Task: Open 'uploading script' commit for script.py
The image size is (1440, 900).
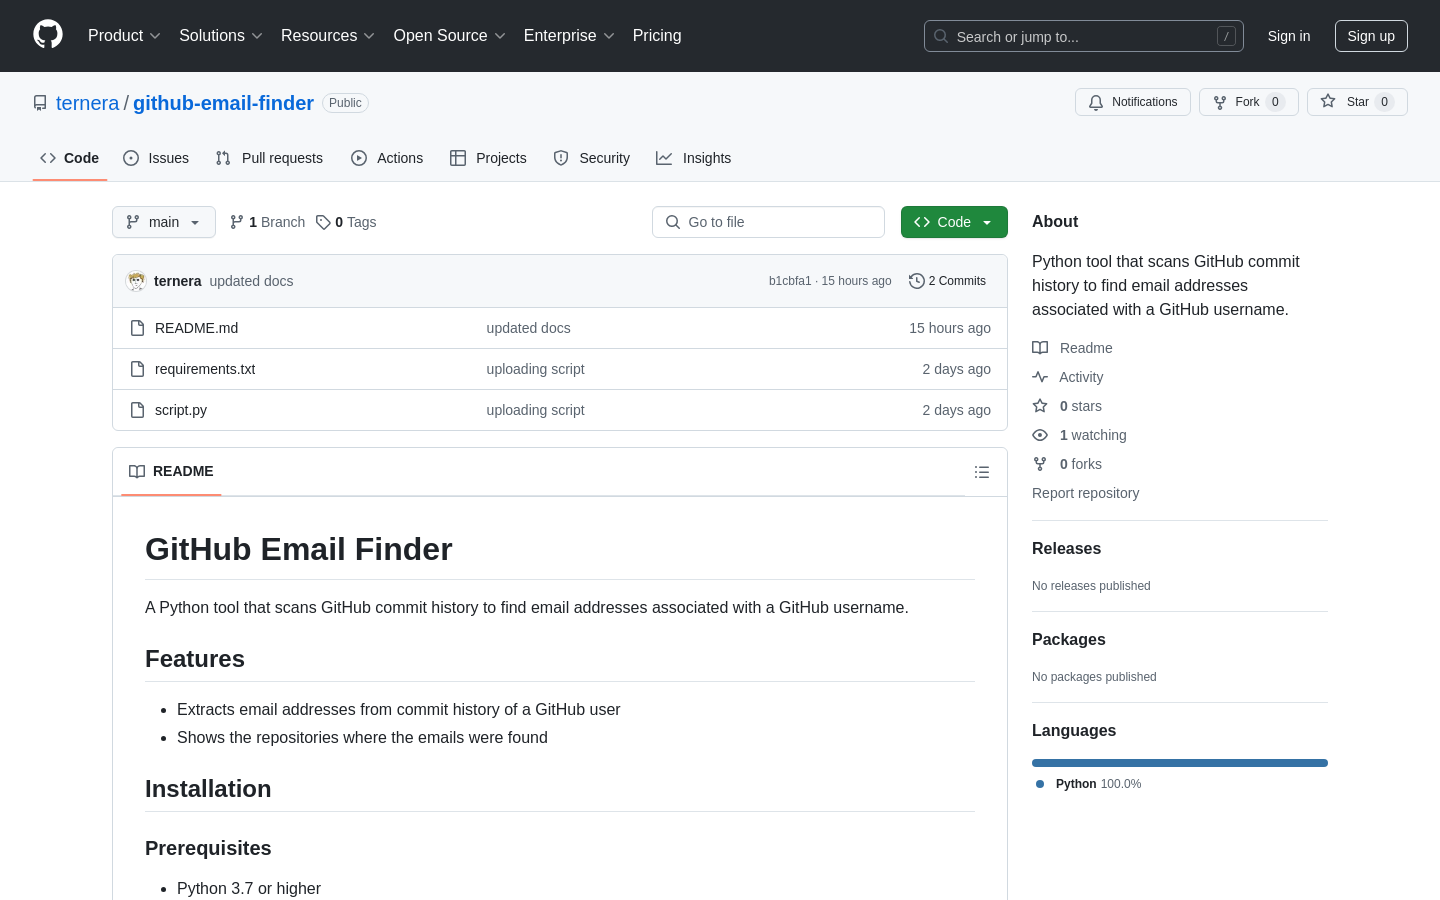Action: pyautogui.click(x=535, y=410)
